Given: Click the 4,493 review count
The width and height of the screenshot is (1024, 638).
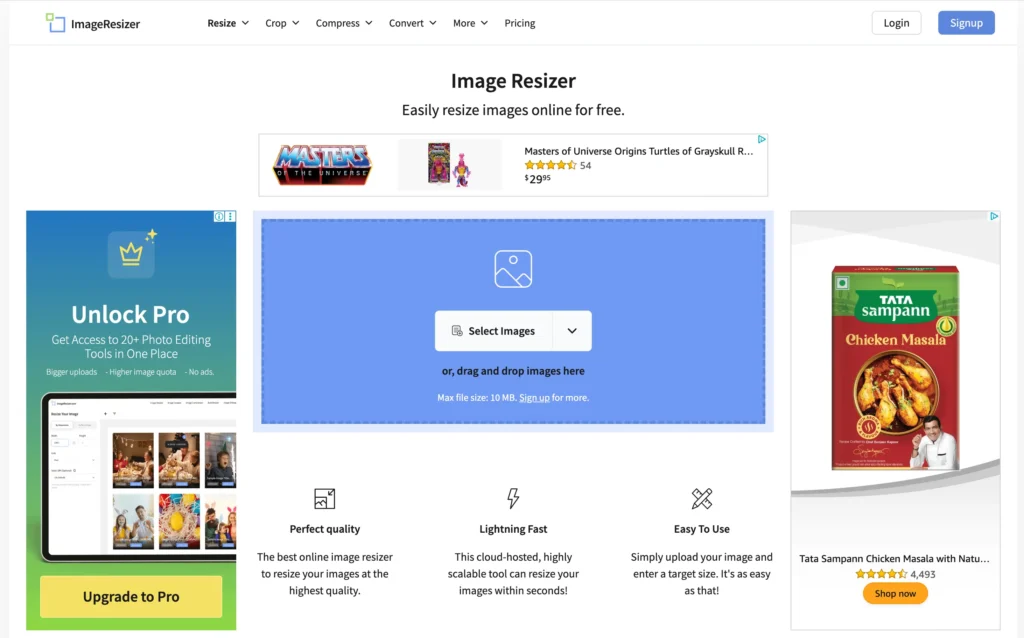Looking at the screenshot, I should click(x=923, y=575).
